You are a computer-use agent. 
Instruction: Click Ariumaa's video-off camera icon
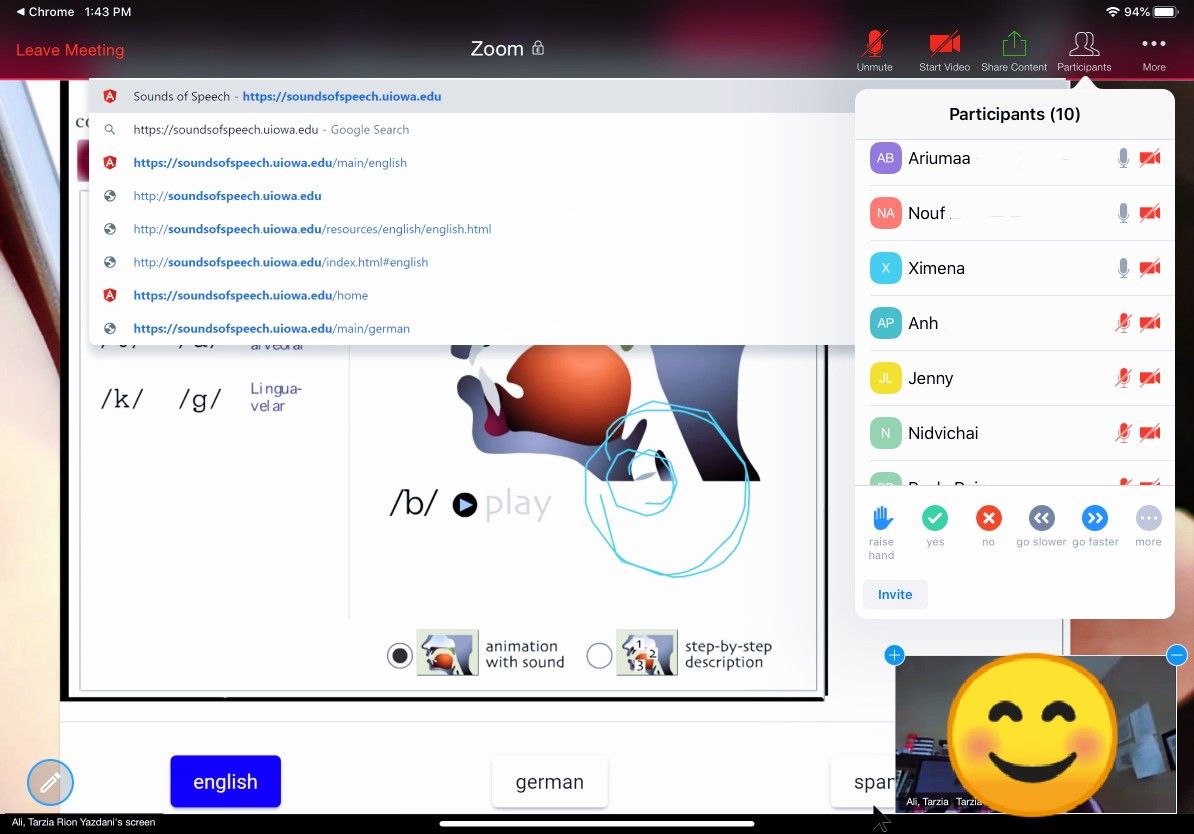(x=1150, y=158)
